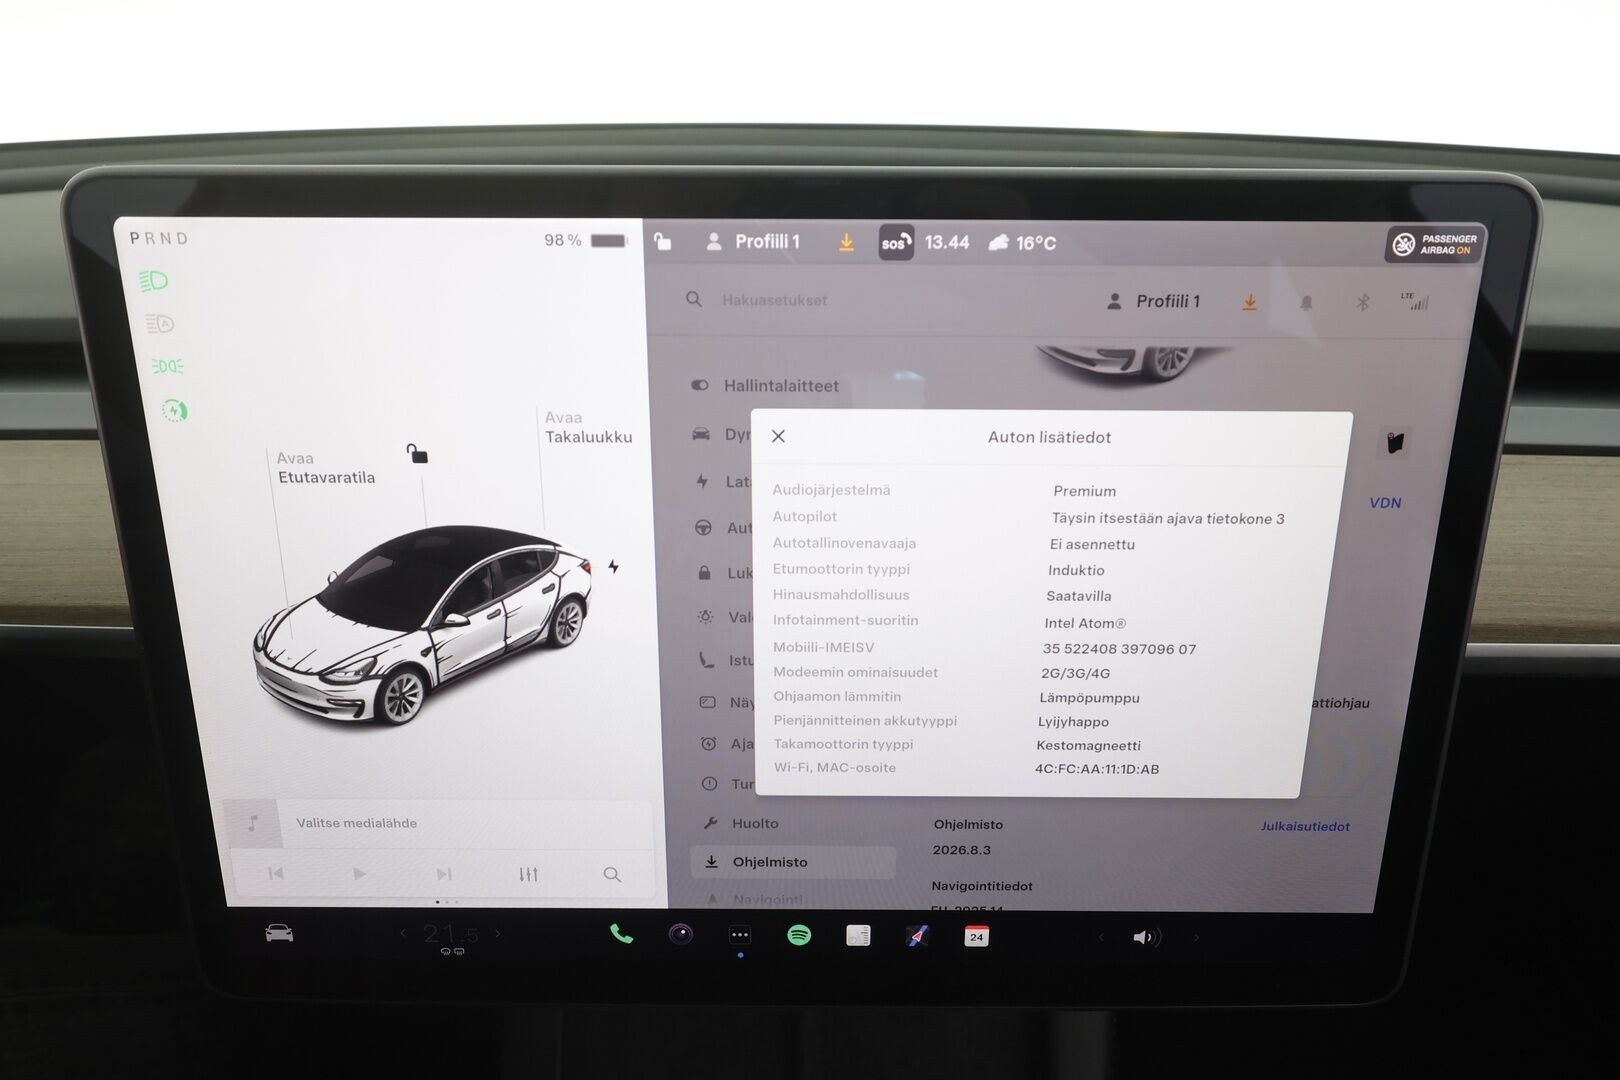Open the audio equalizer settings

click(529, 875)
